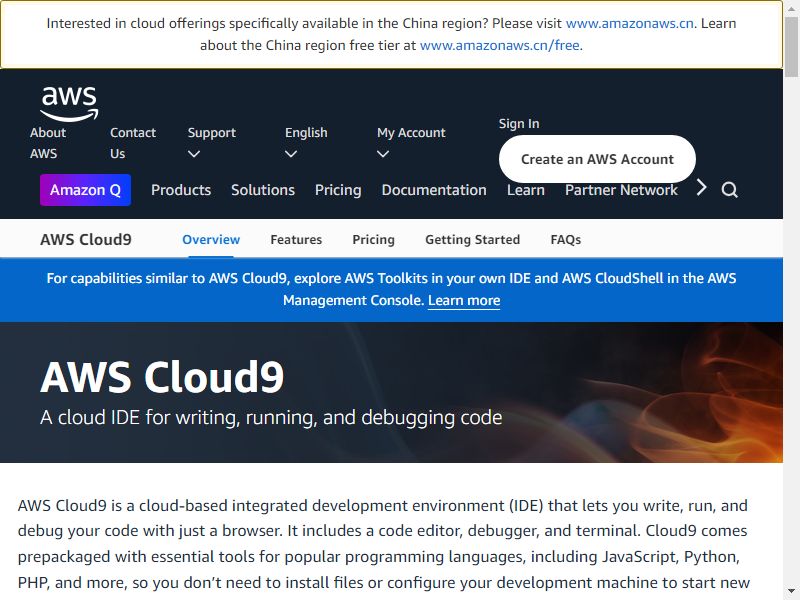Expand the Support dropdown
Screen dimensions: 800x600
[x=212, y=143]
